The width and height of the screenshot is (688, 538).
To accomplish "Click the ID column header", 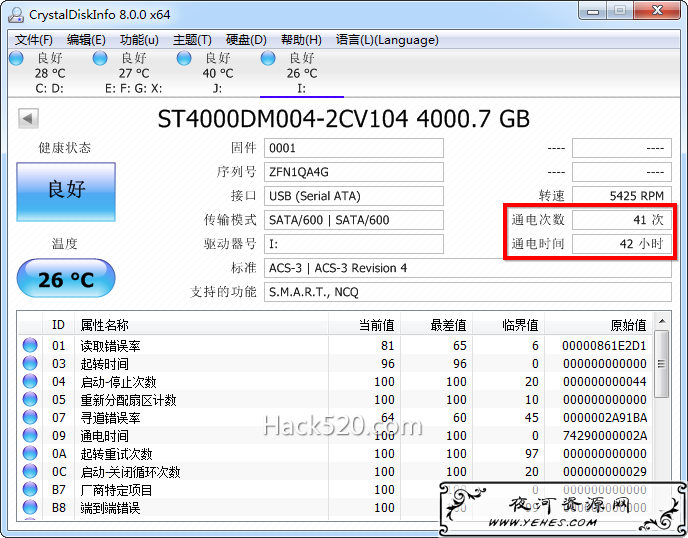I will [x=58, y=325].
